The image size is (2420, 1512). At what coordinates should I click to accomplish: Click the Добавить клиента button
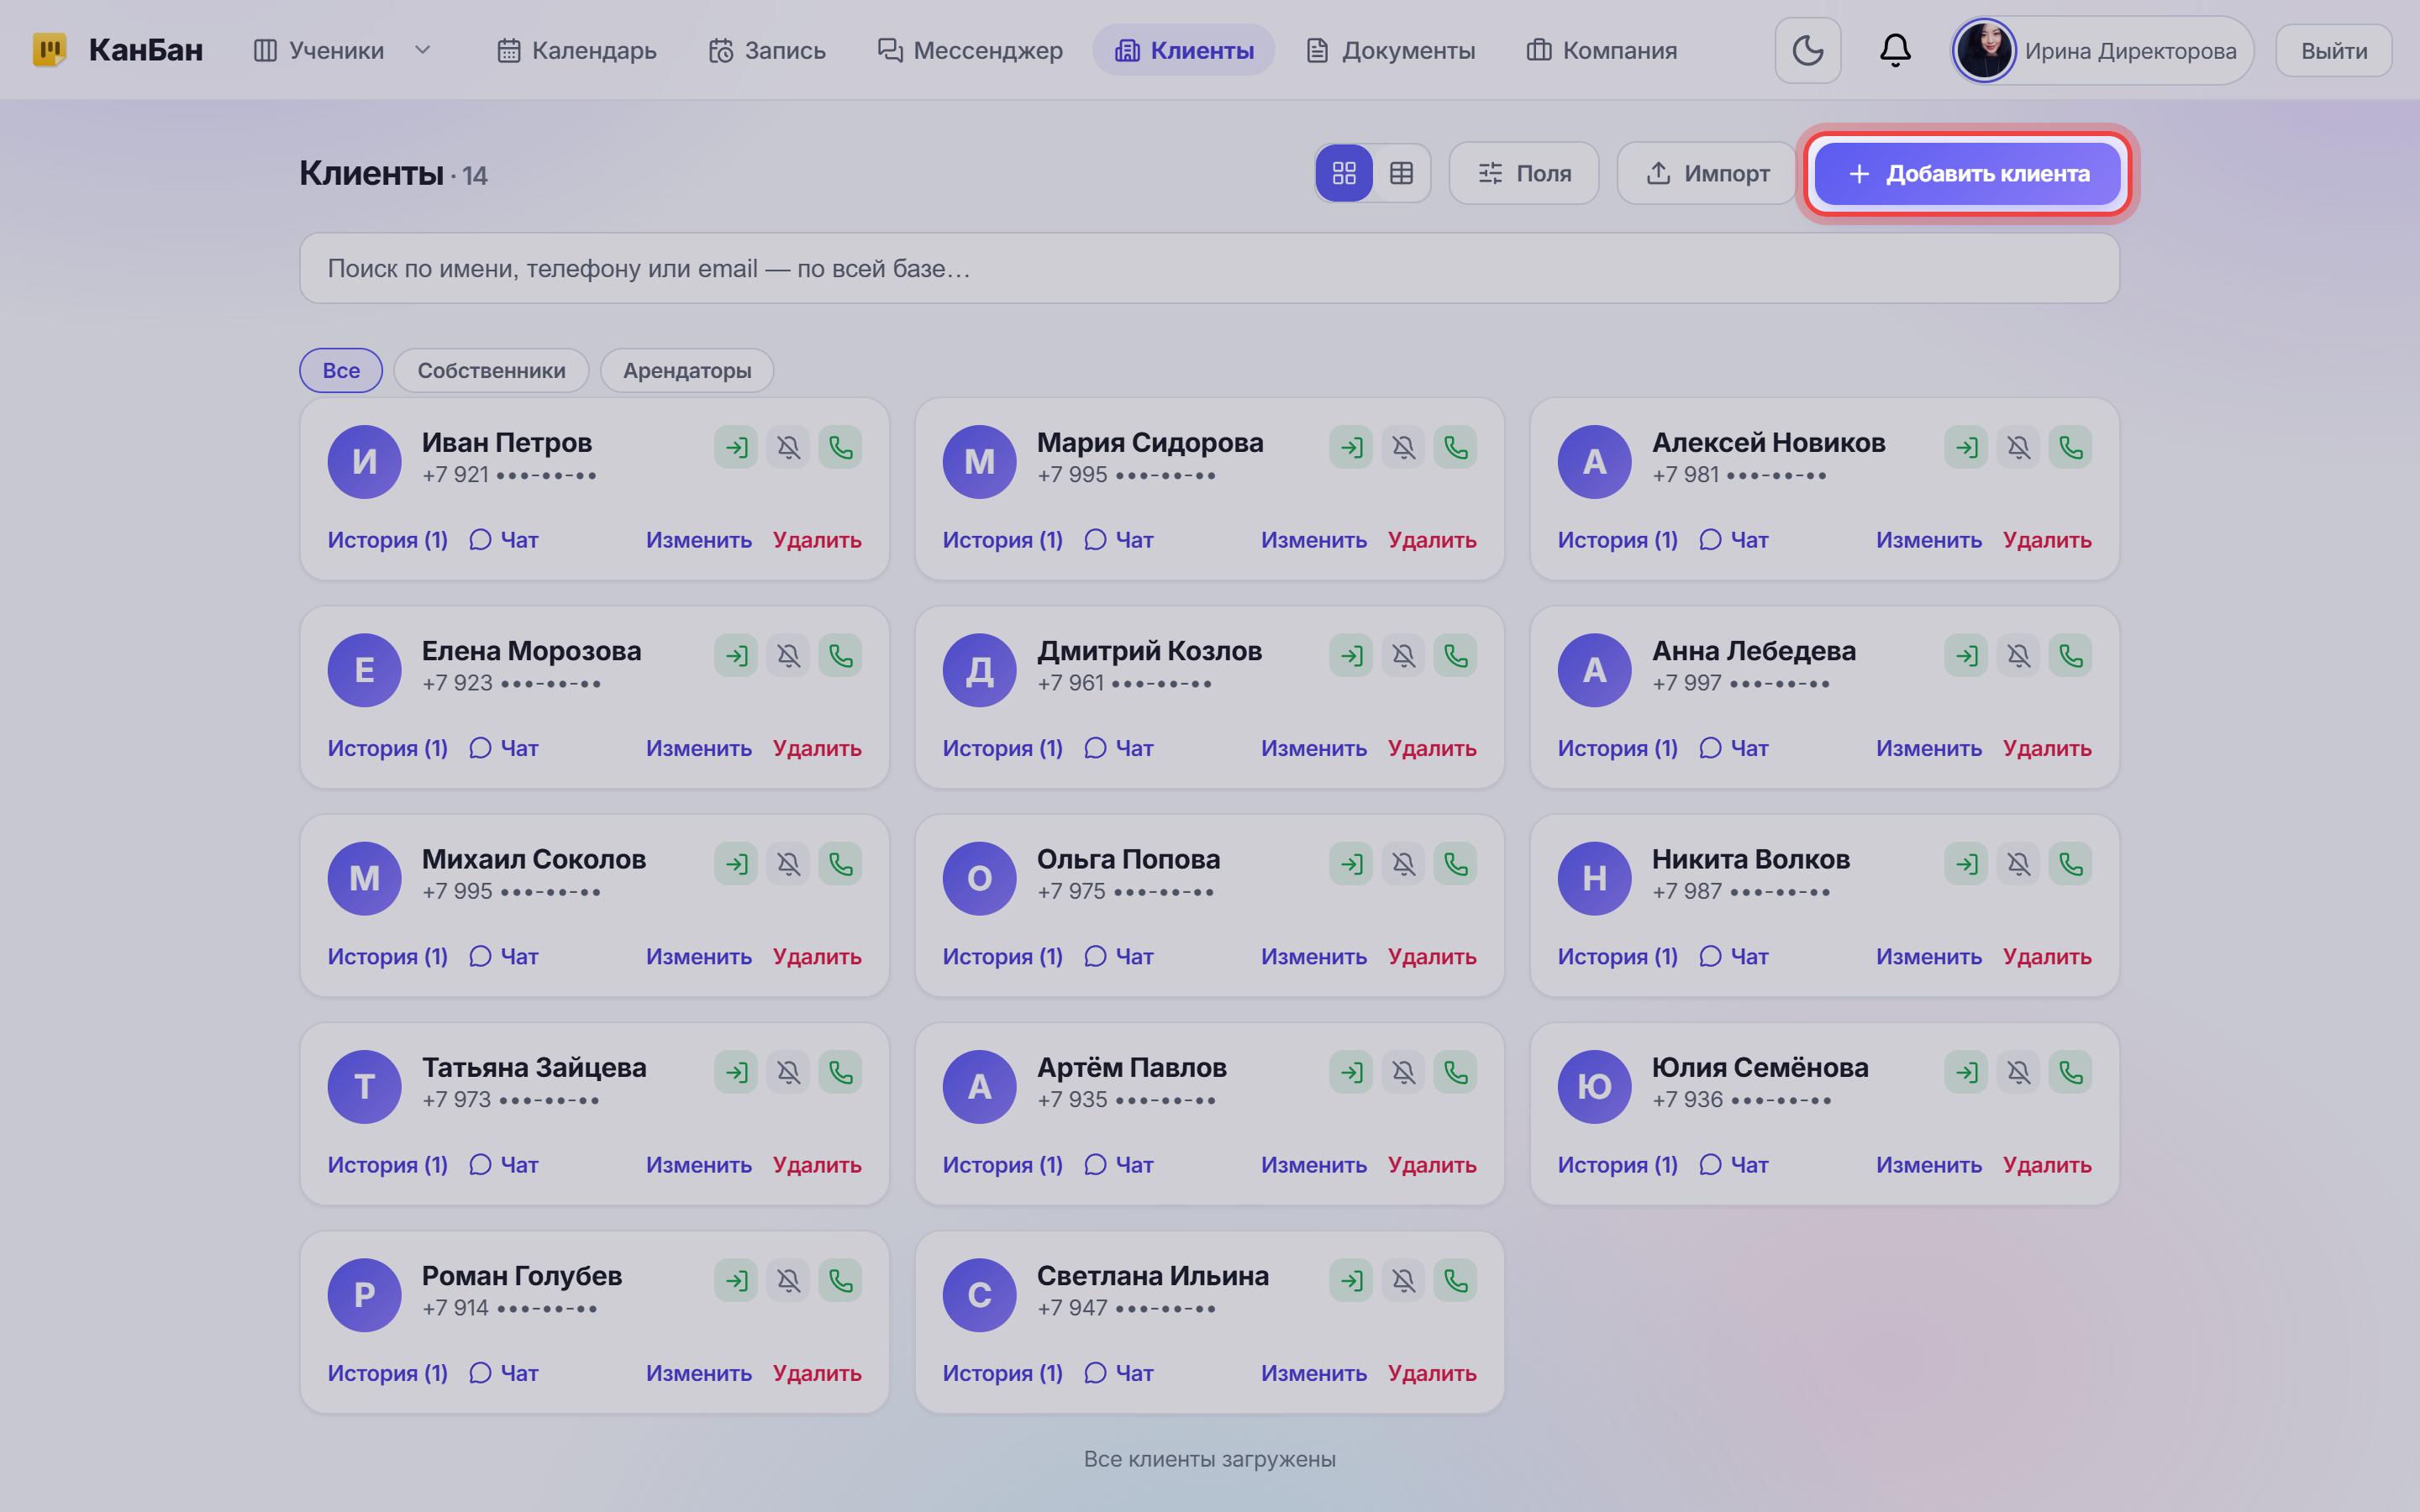tap(1967, 173)
